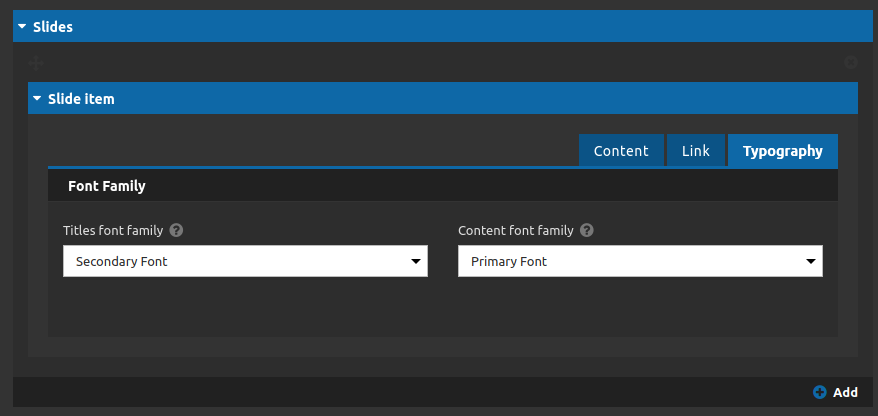Click the arrow on Content font dropdown
878x416 pixels.
[811, 261]
